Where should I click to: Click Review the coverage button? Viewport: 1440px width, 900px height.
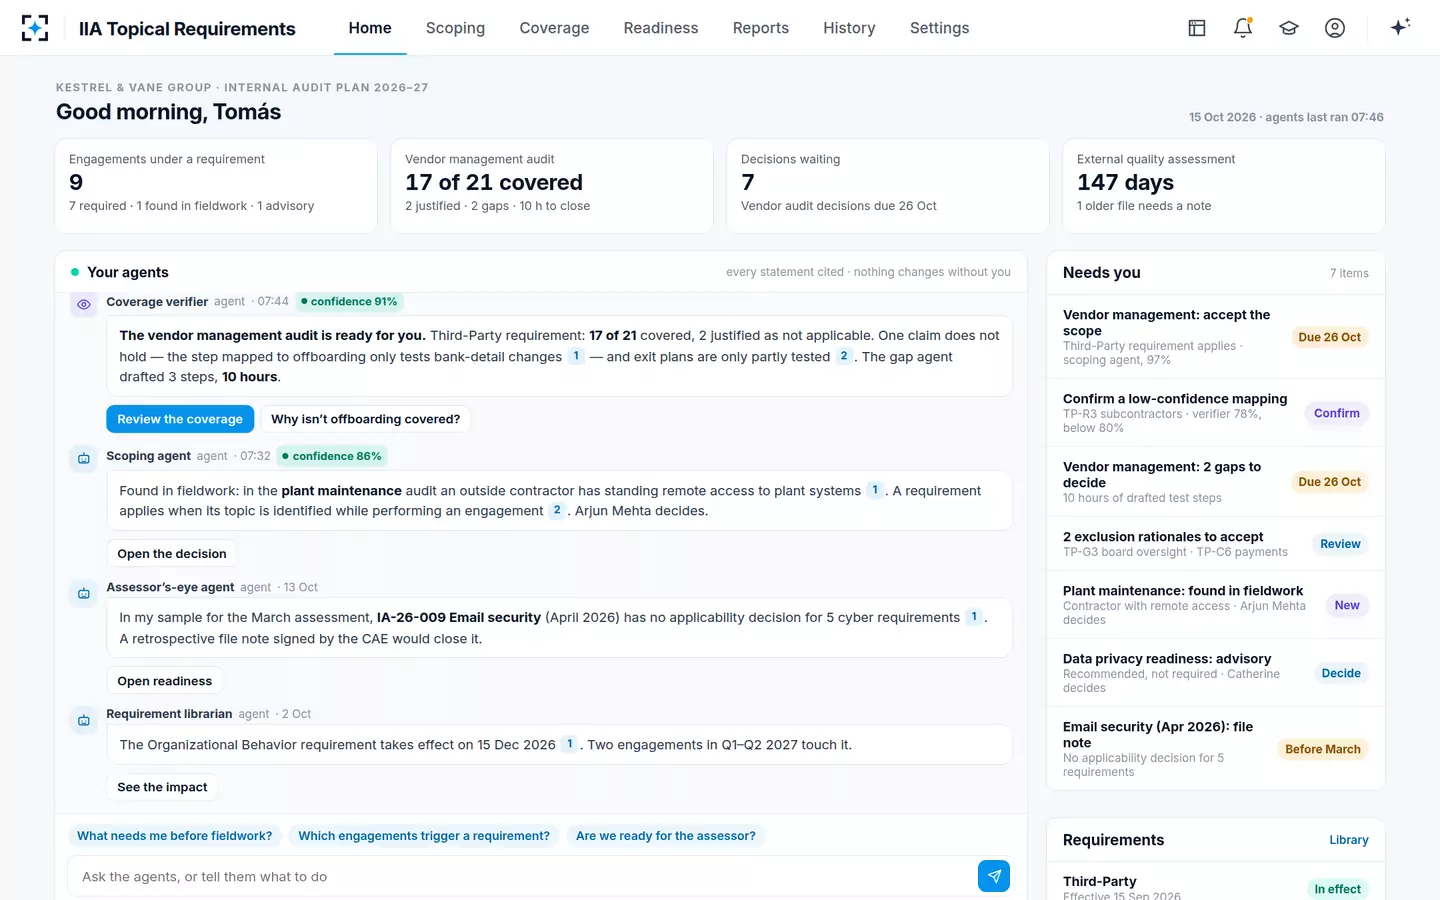(180, 419)
